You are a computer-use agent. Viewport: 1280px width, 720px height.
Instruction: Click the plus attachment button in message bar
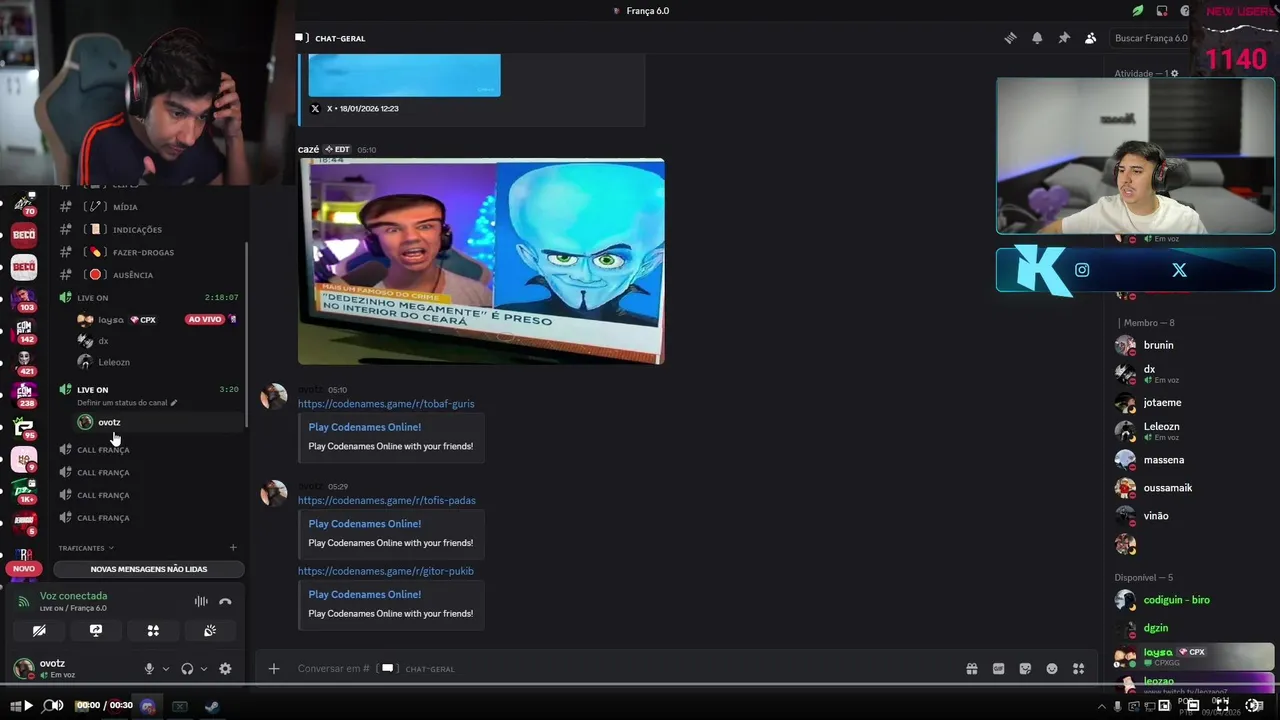[x=274, y=669]
